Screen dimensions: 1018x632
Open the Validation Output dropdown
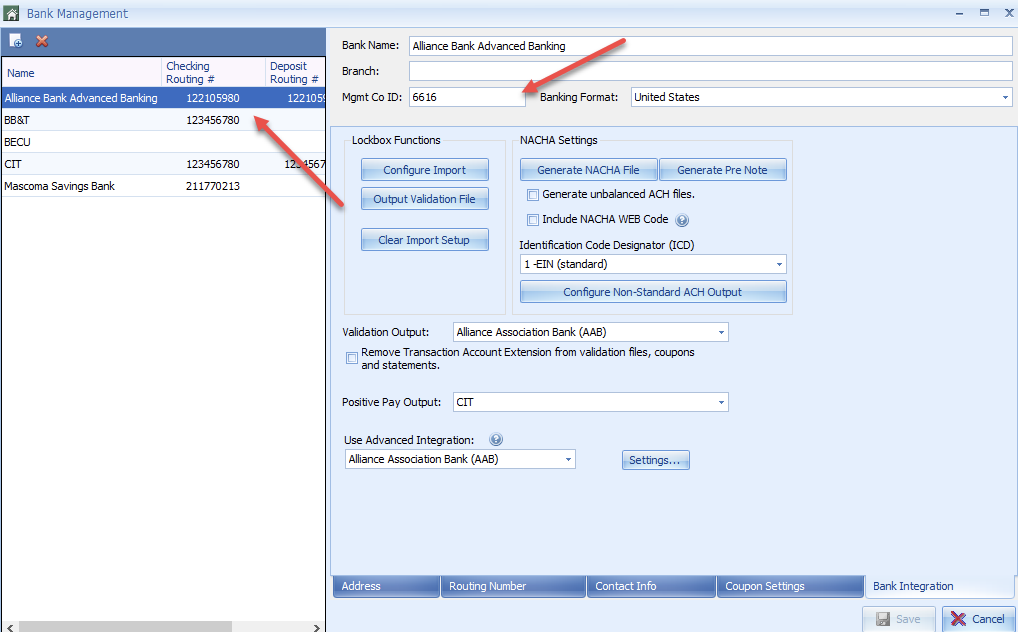(x=721, y=333)
